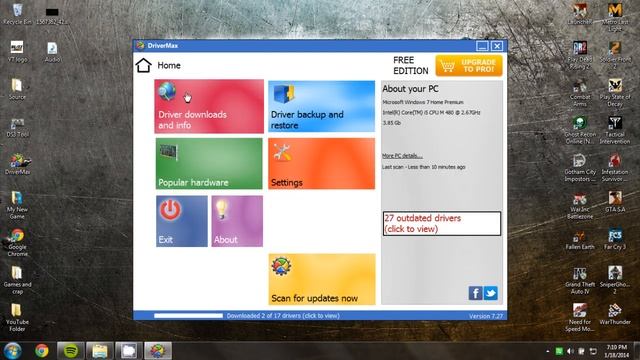Viewport: 640px width, 360px height.
Task: Select the Launcher desktop shortcut
Action: pos(580,14)
